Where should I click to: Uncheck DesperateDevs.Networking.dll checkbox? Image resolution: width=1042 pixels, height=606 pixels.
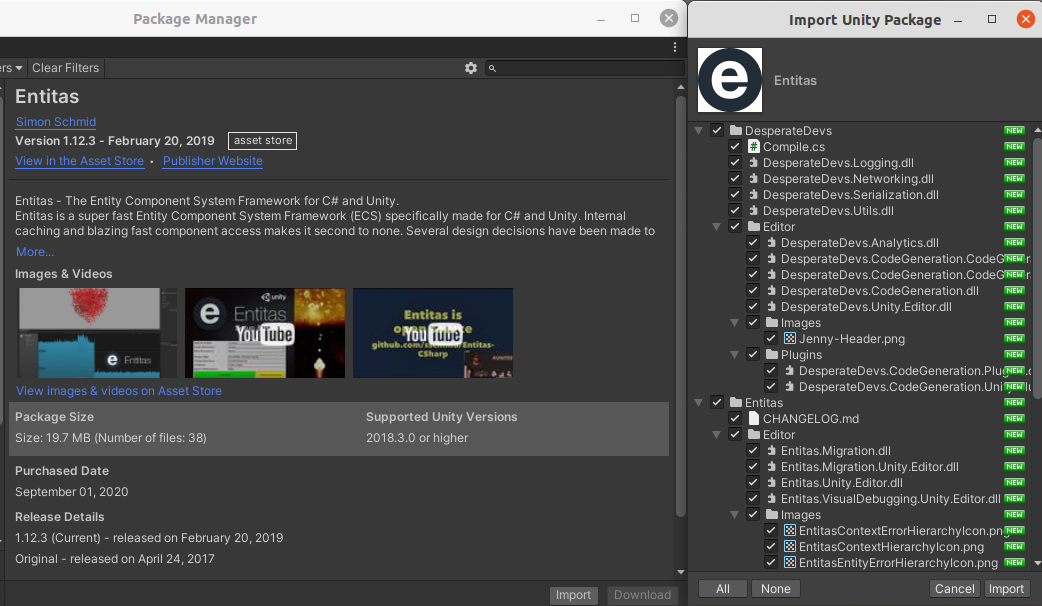(x=734, y=178)
